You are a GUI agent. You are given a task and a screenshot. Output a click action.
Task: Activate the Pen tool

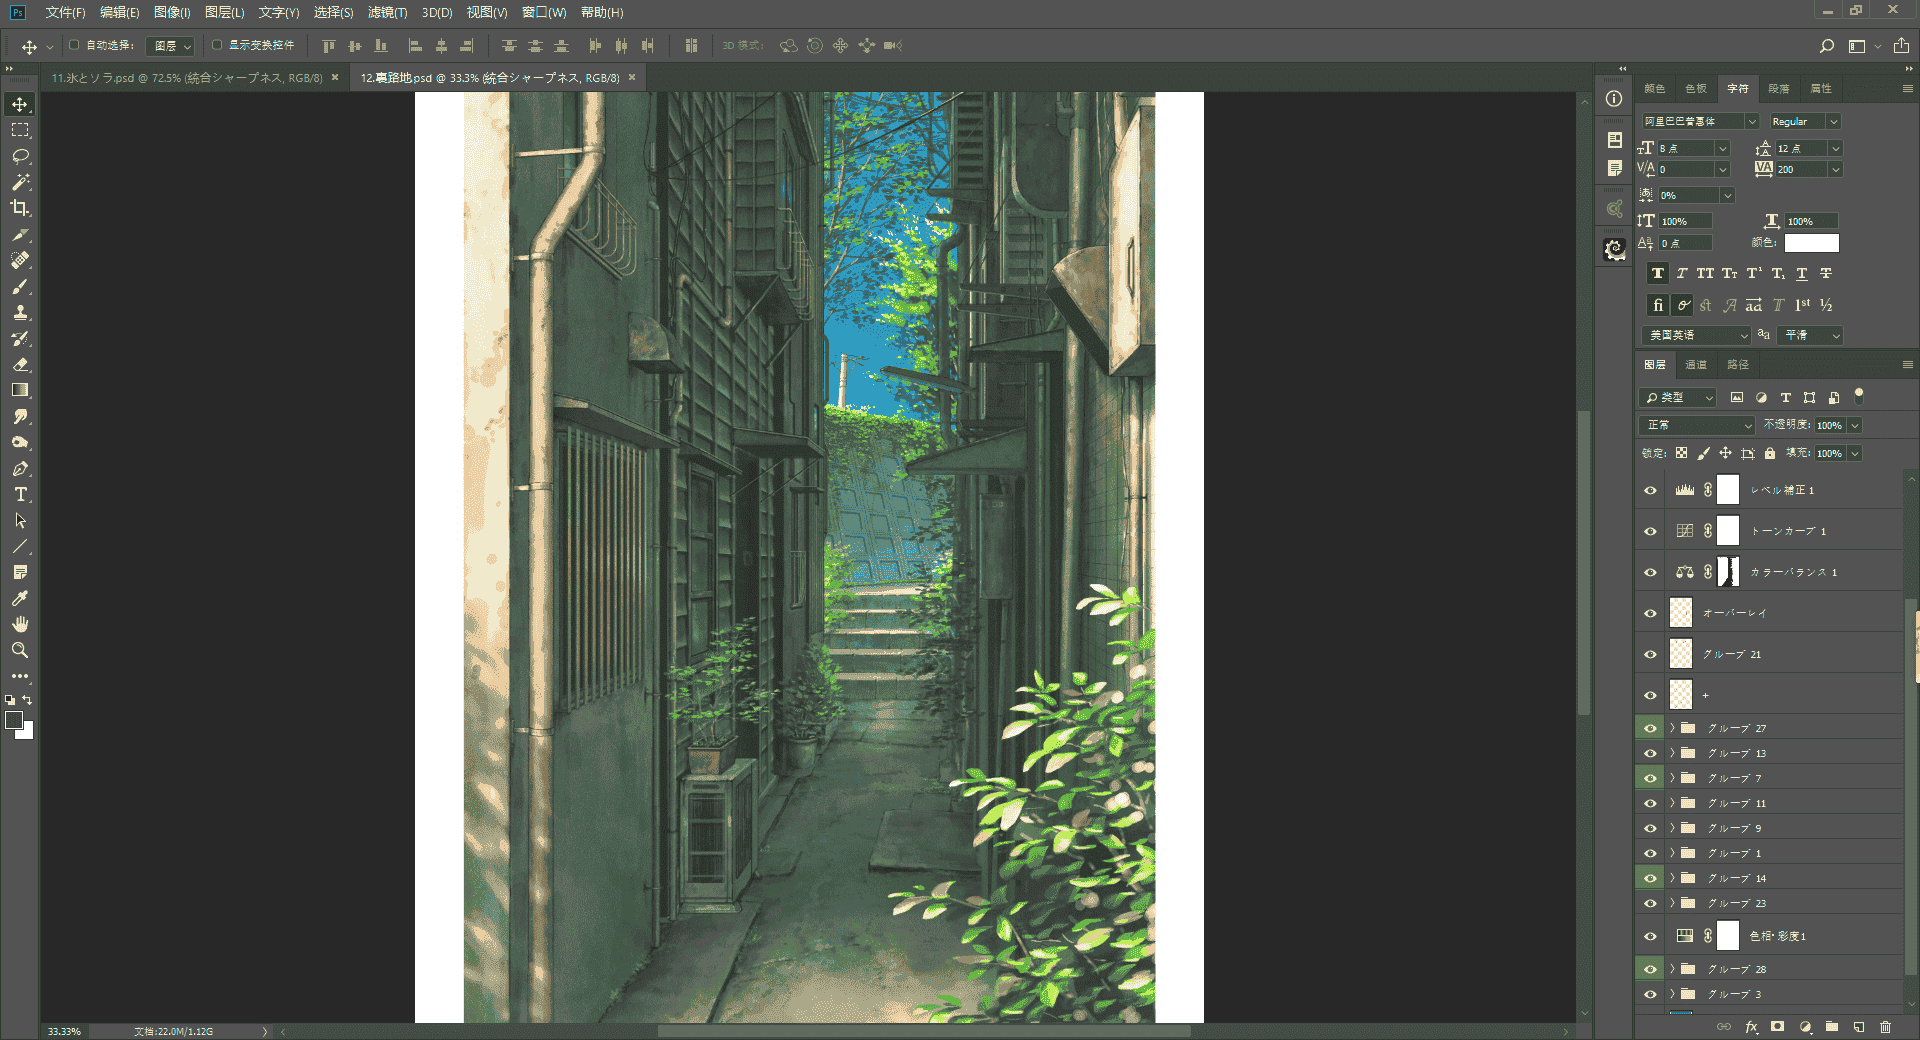(20, 469)
